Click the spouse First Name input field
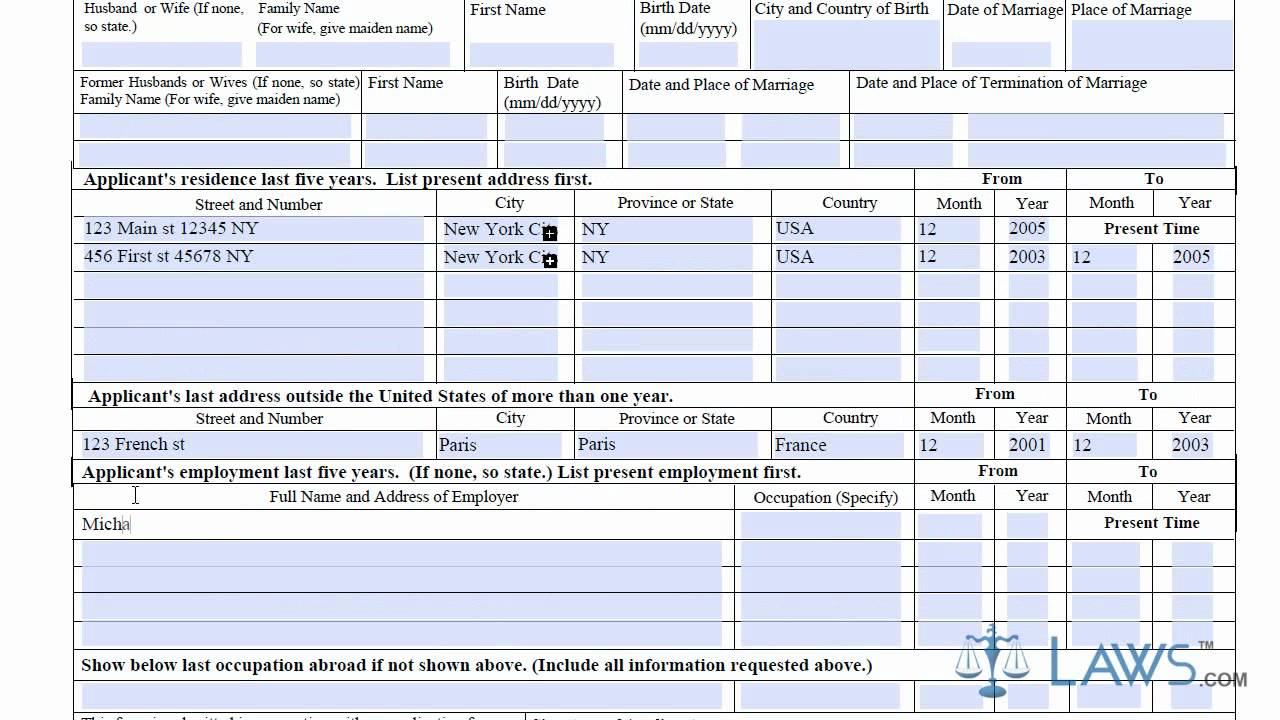The image size is (1280, 720). [x=541, y=54]
